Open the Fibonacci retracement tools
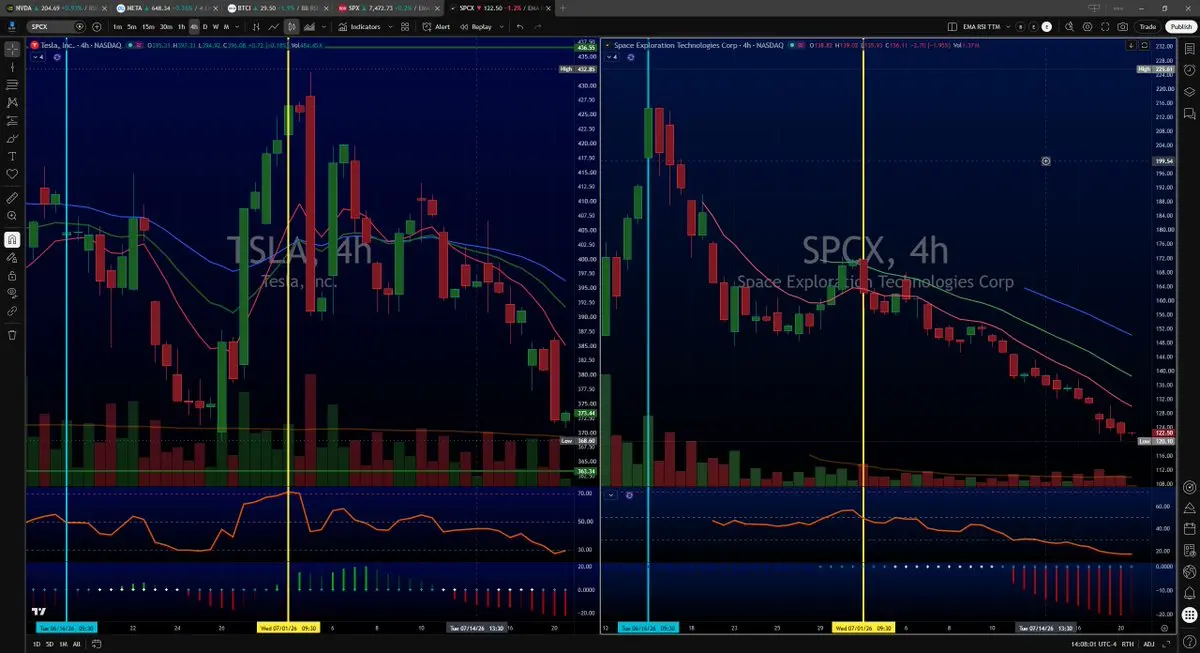 coord(12,84)
